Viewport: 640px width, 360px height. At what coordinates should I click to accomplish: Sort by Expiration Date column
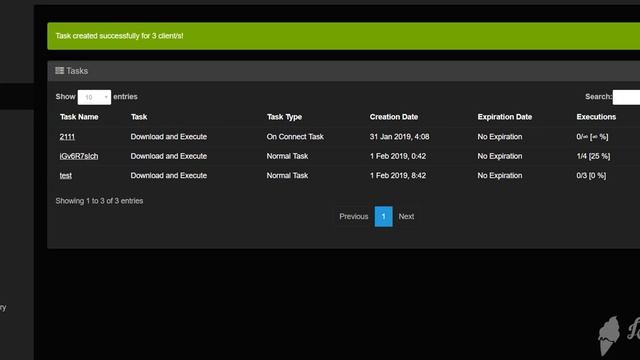point(504,117)
